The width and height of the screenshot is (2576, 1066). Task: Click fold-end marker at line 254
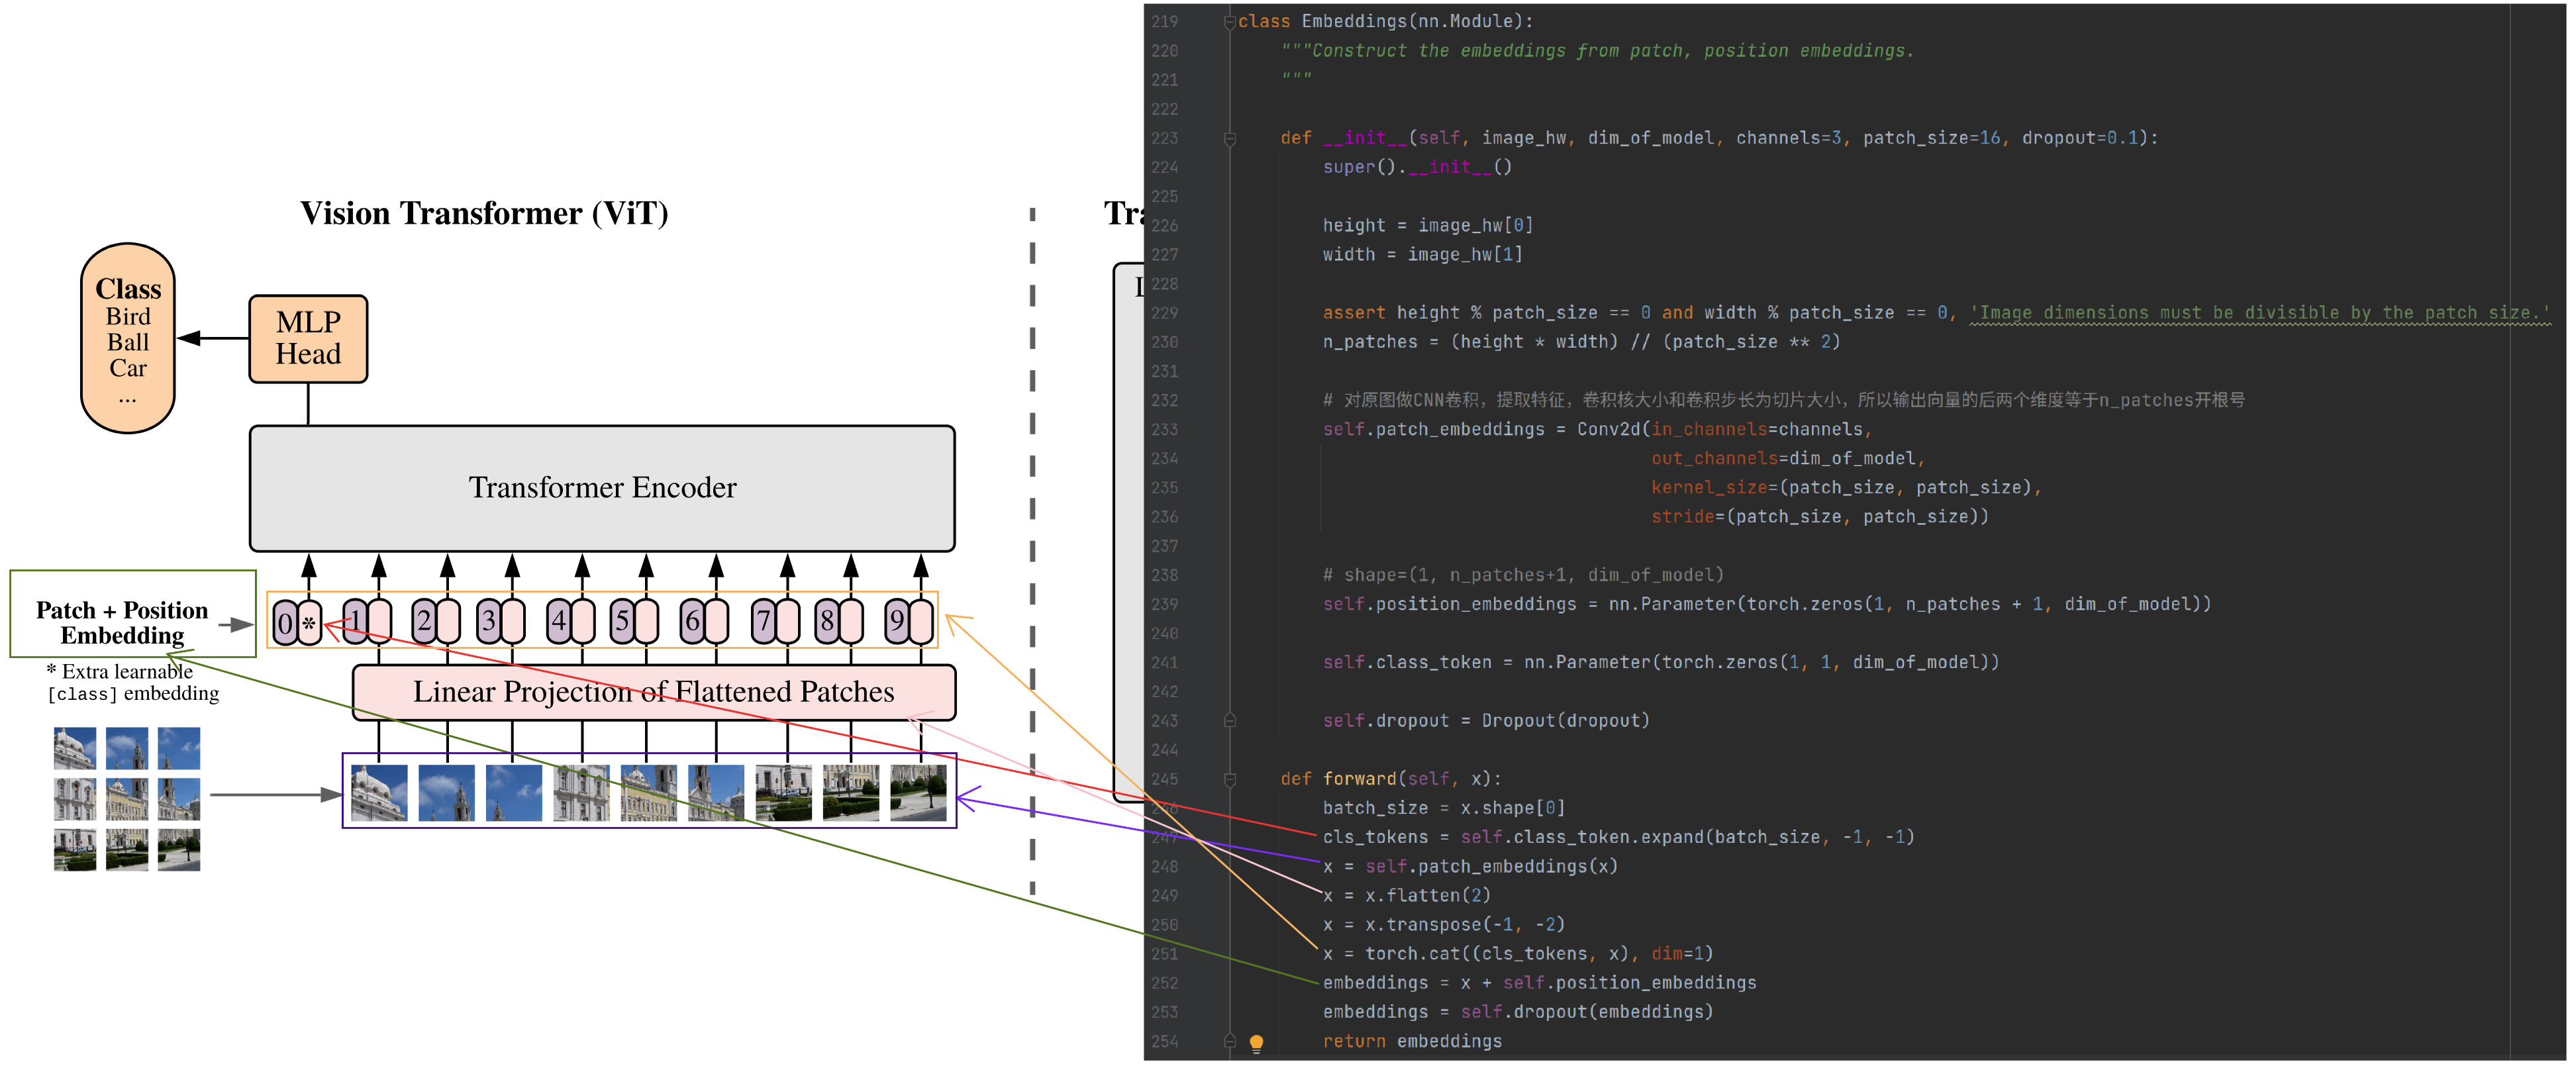(1229, 1041)
